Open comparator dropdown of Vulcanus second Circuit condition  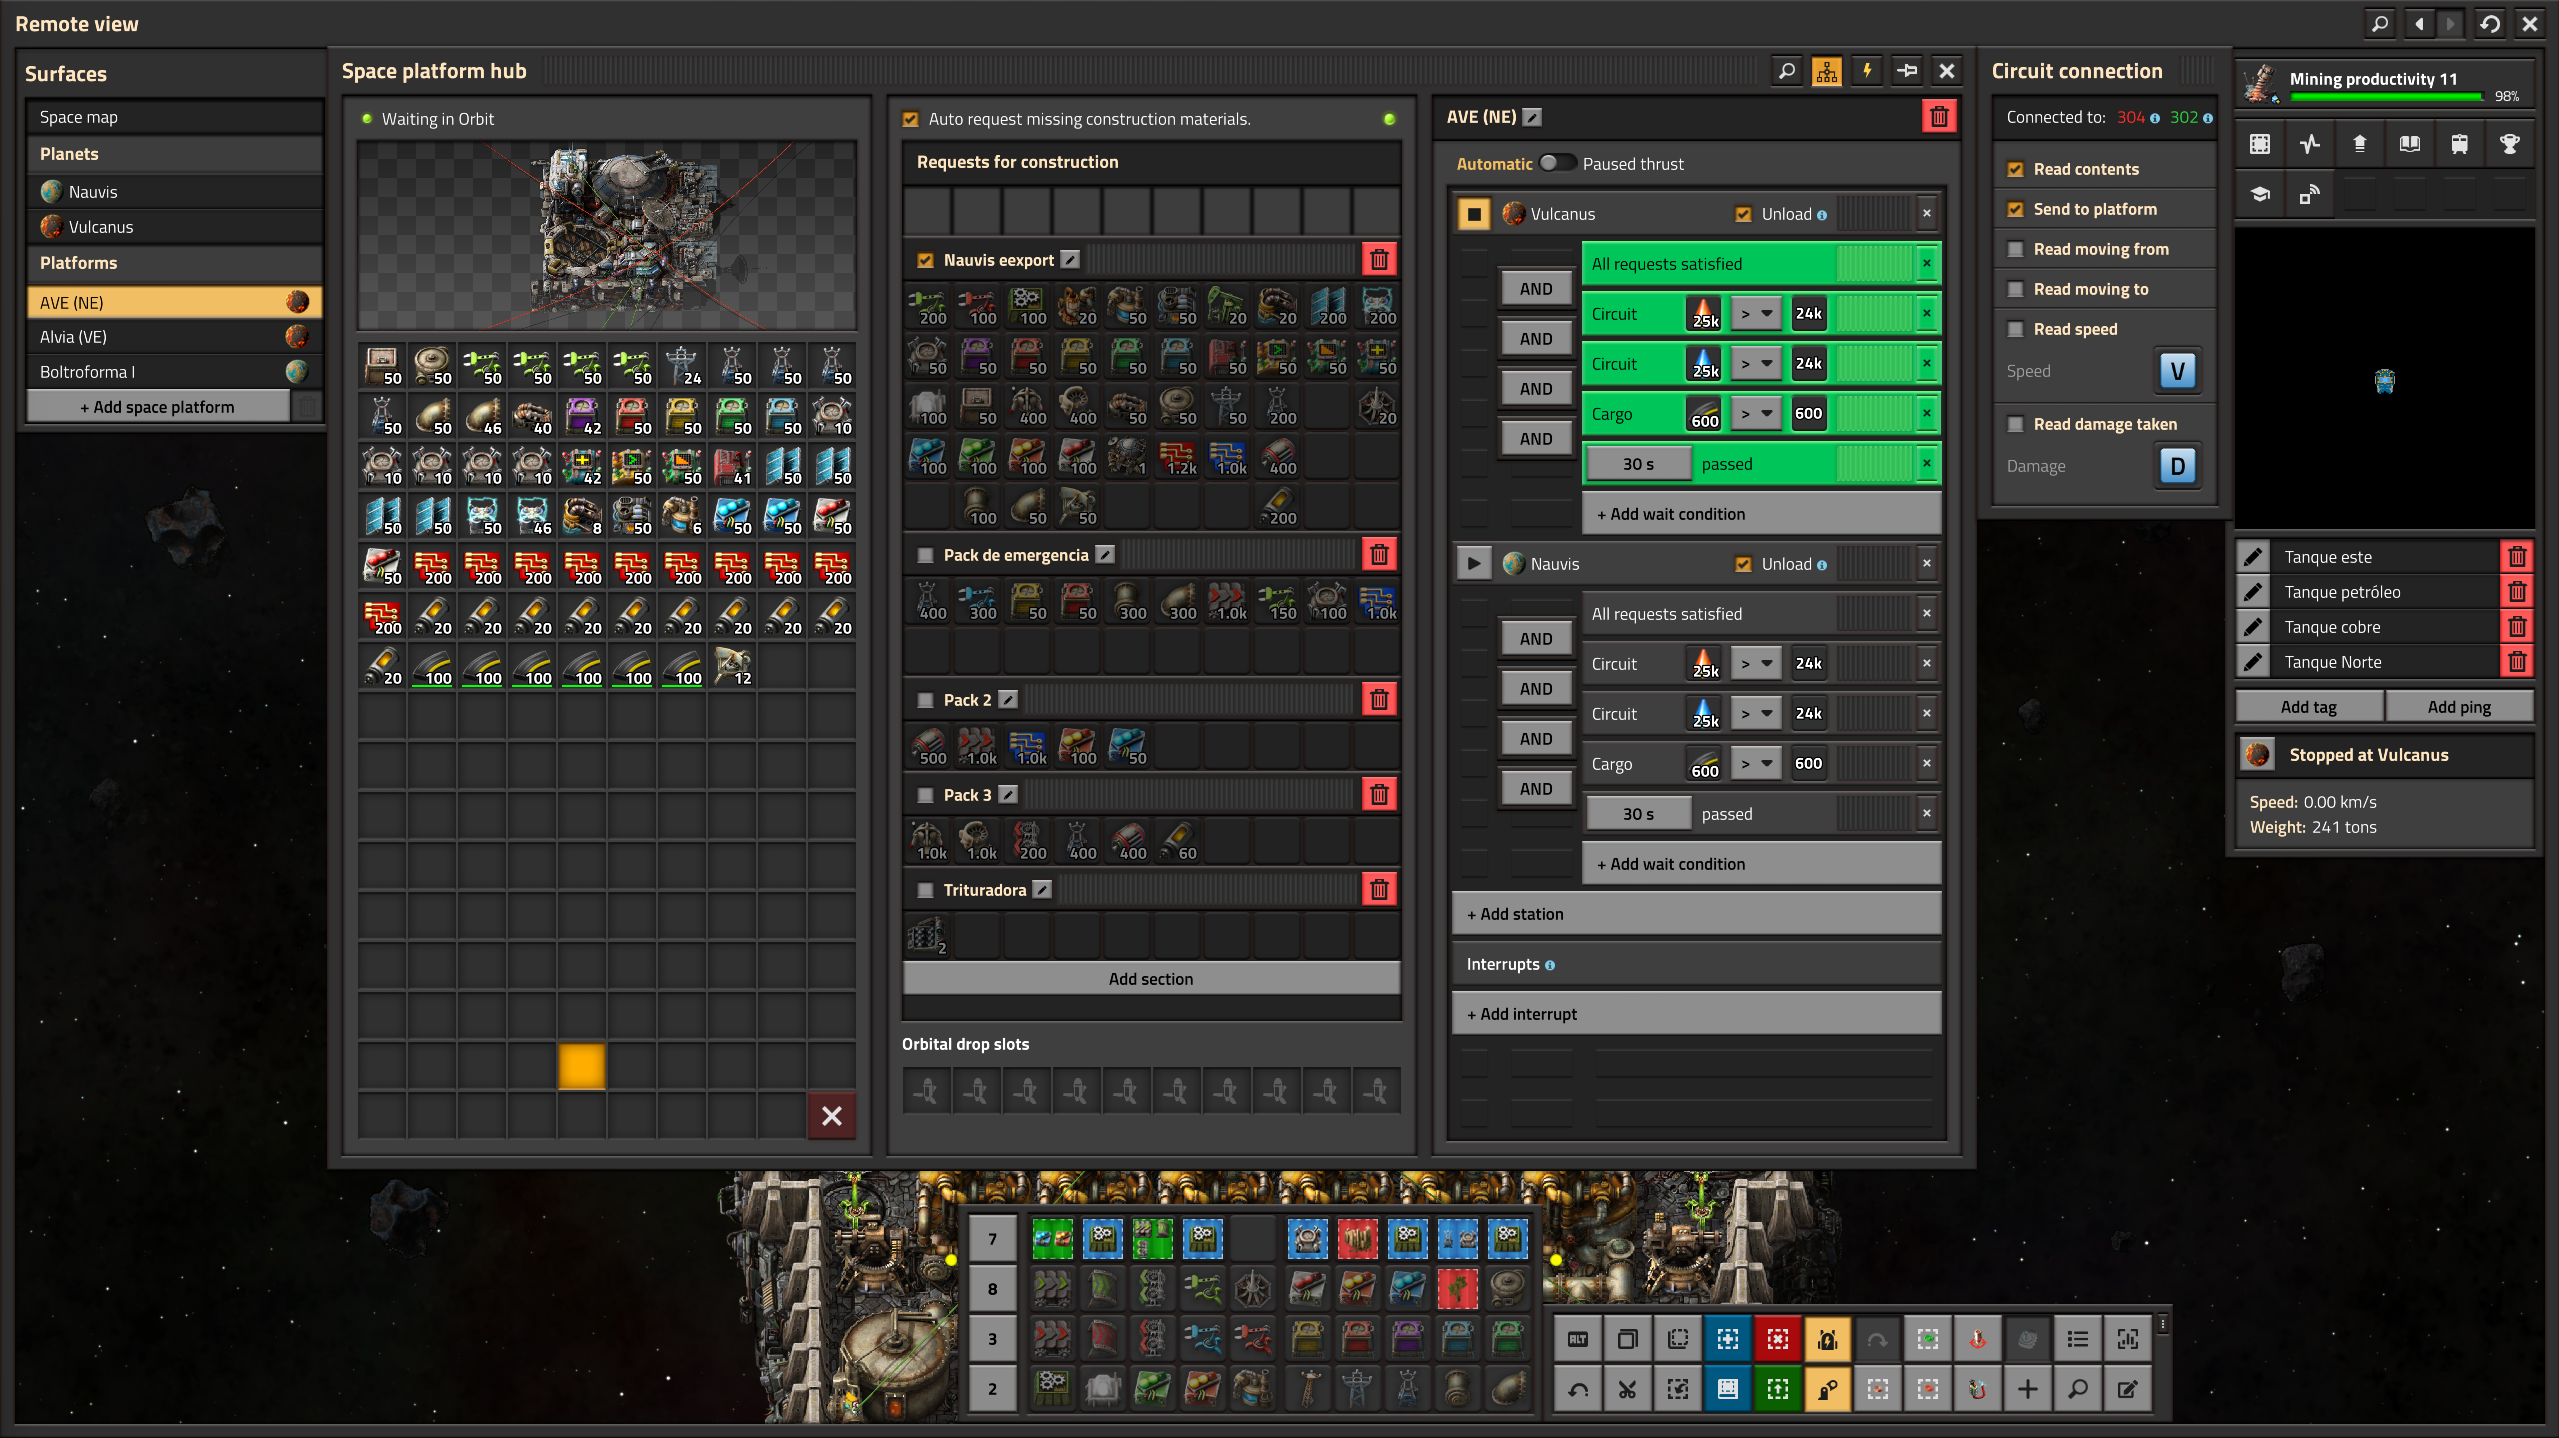[1755, 364]
